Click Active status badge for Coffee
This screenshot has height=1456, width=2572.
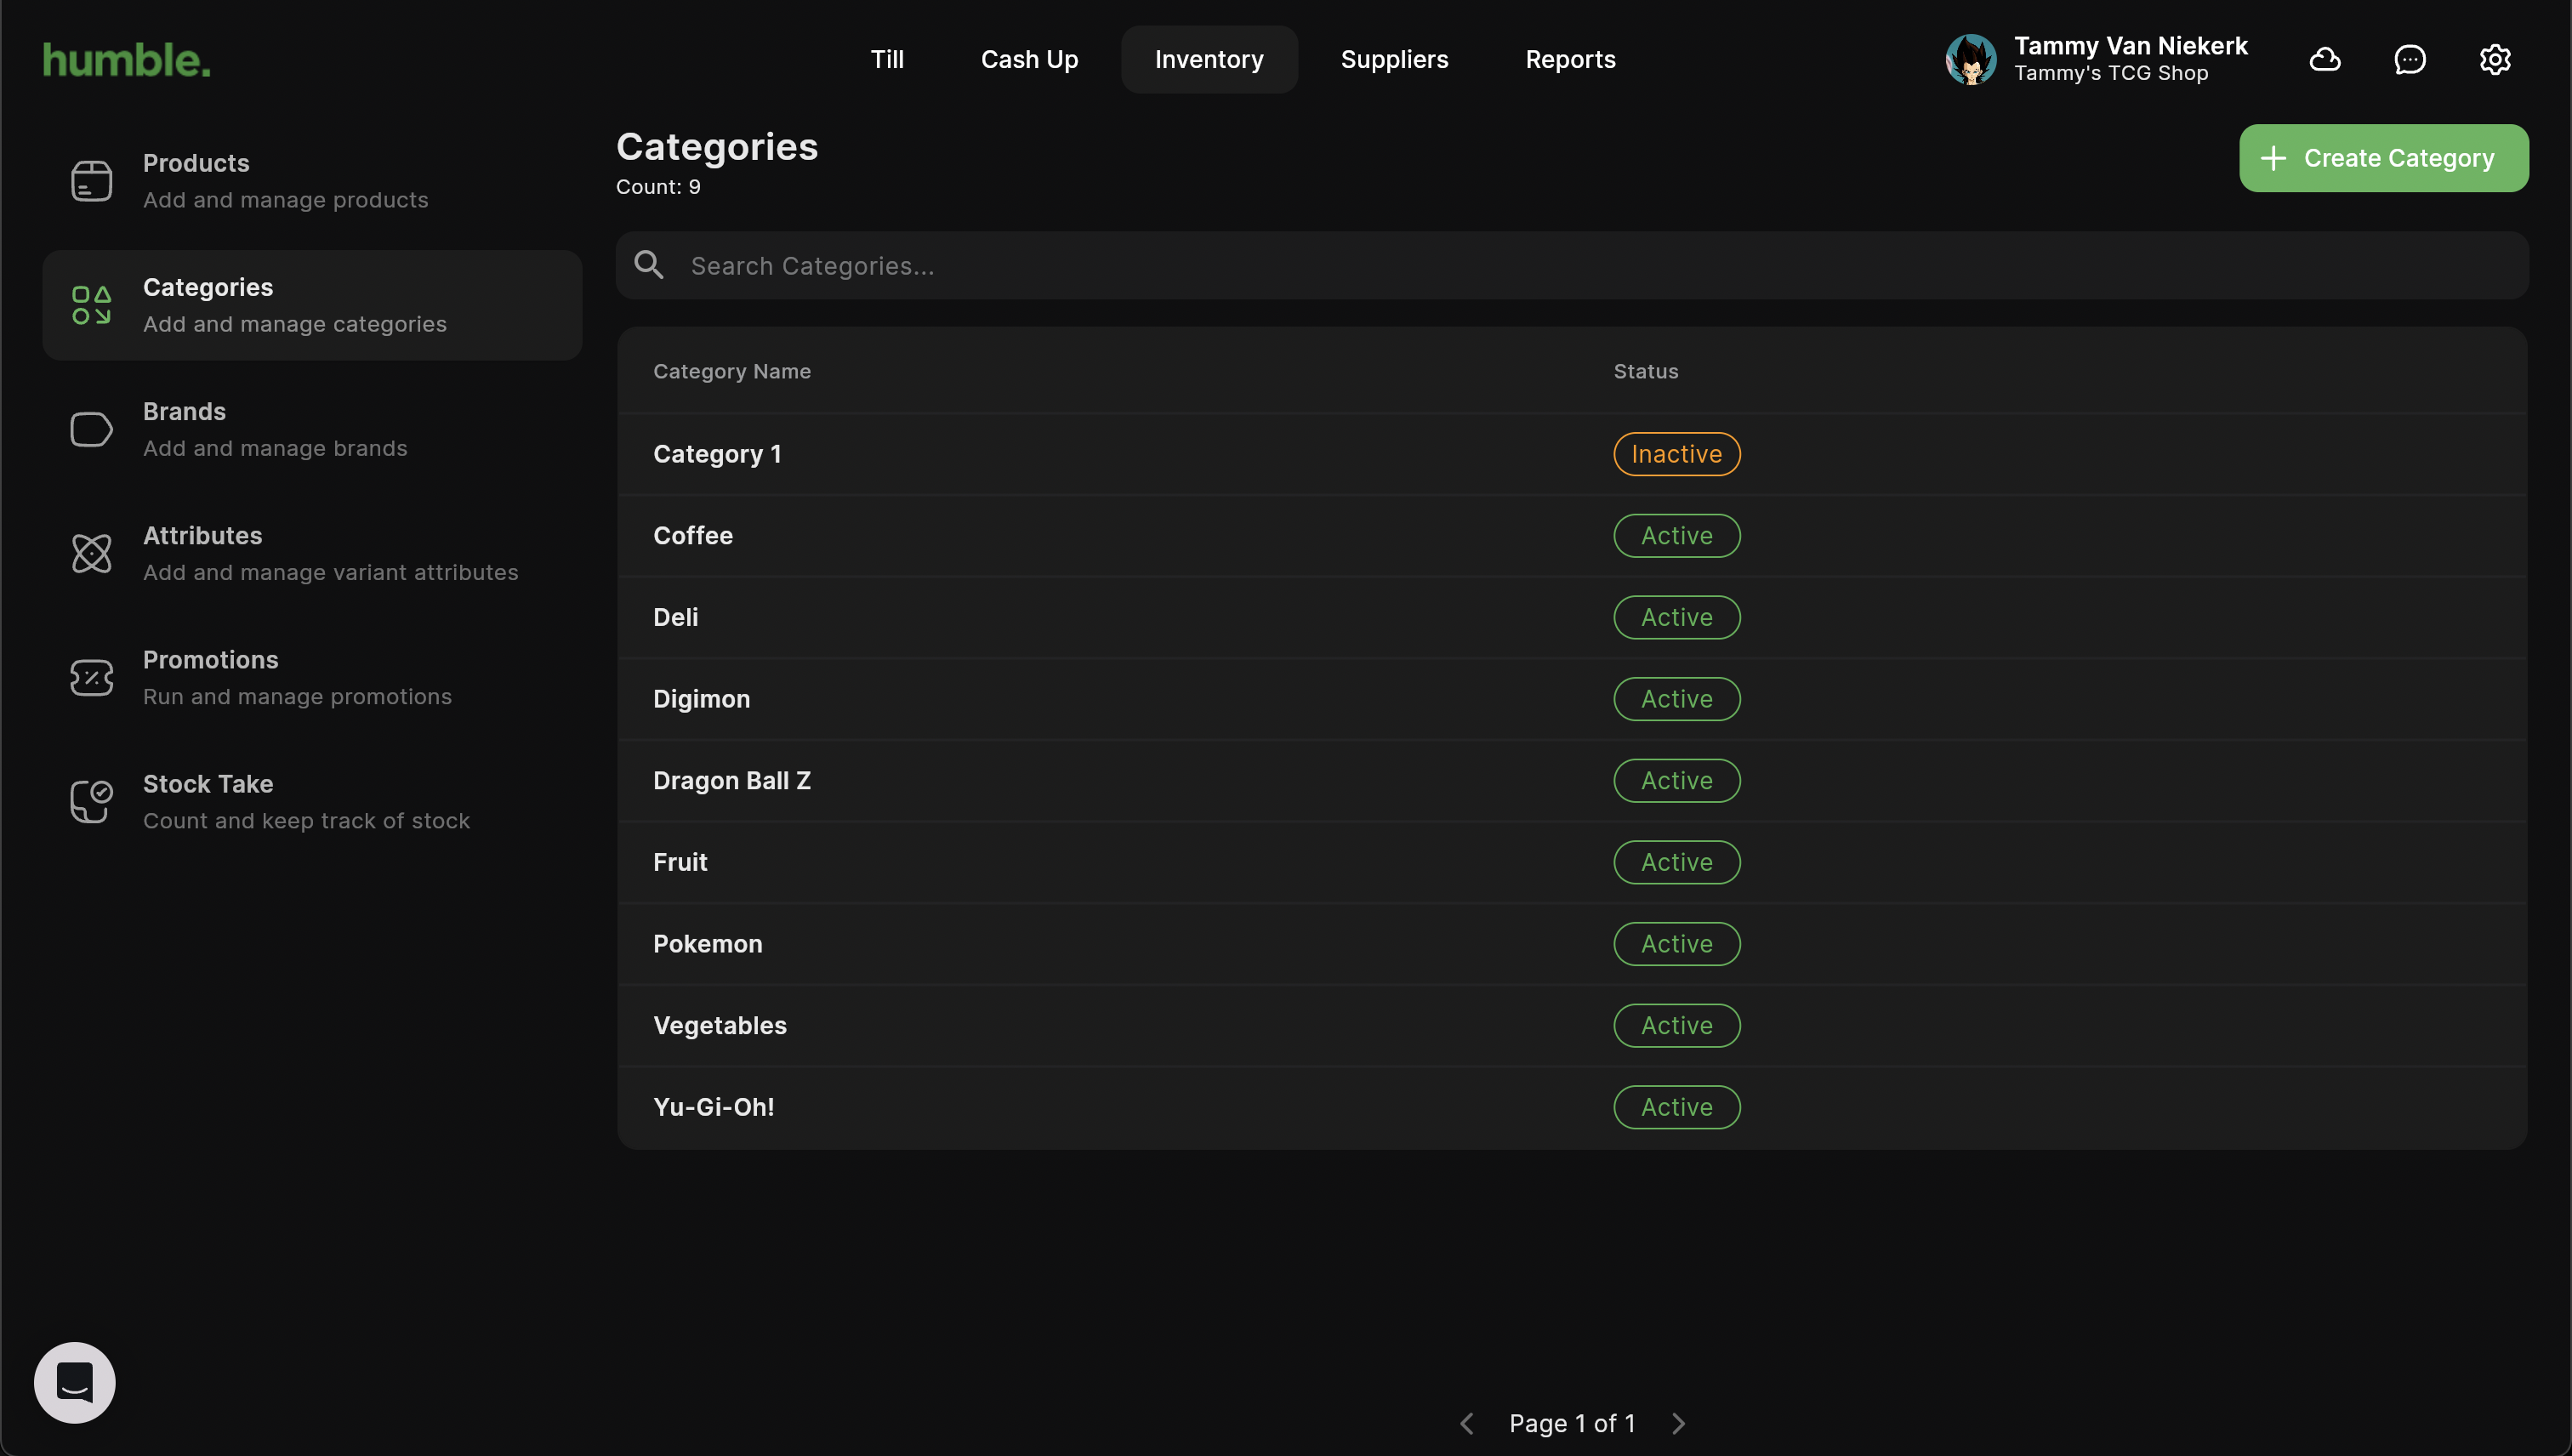[x=1676, y=536]
